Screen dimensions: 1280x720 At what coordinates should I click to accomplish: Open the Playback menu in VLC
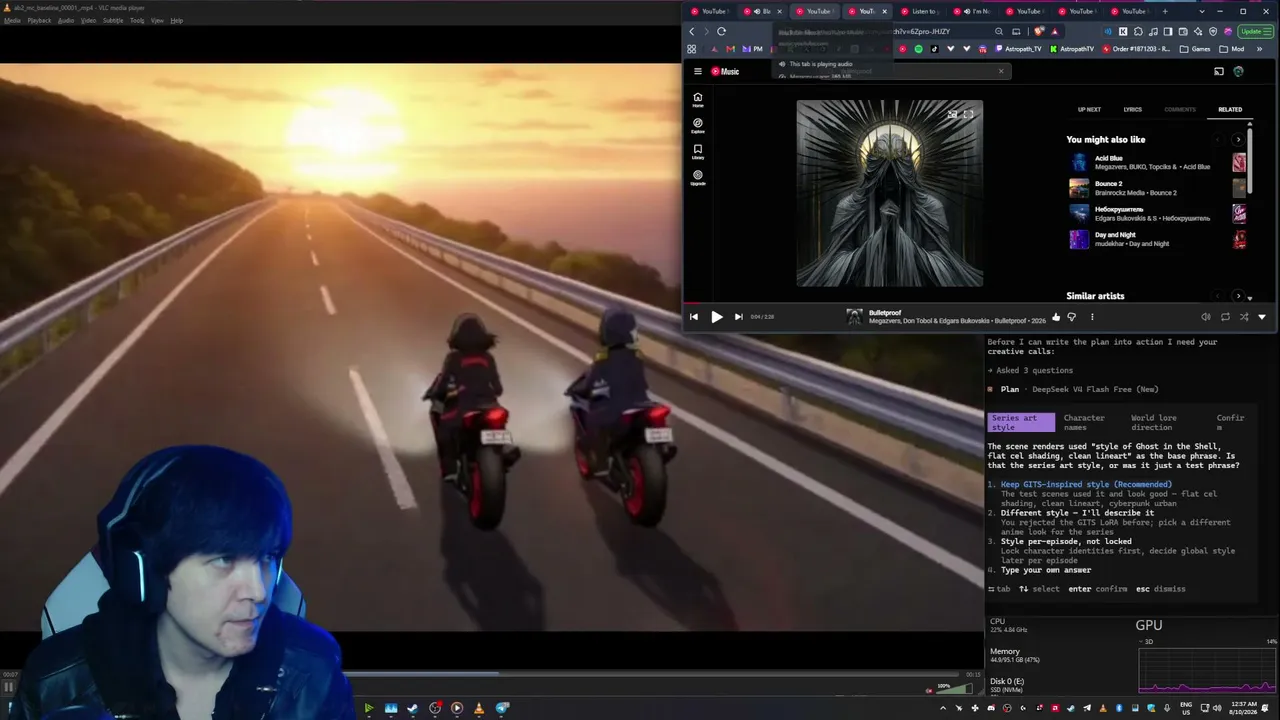coord(39,20)
